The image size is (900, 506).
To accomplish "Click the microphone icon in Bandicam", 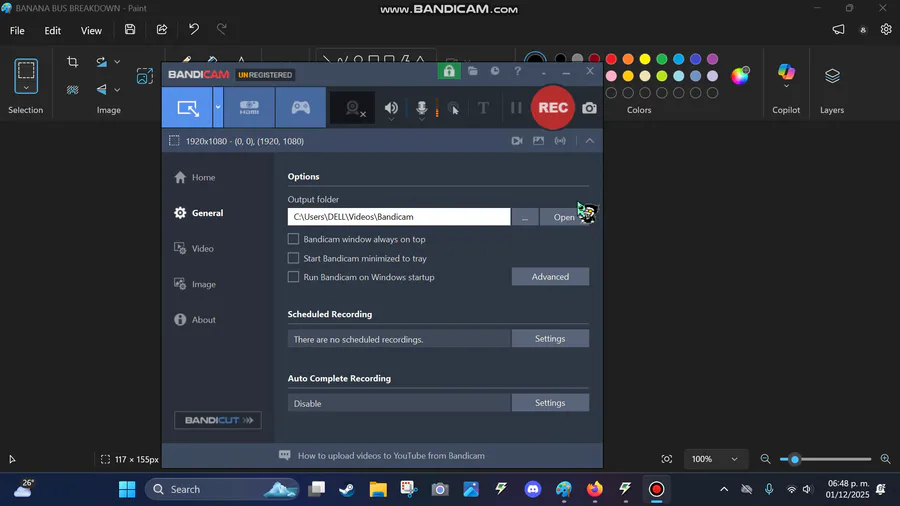I will point(421,107).
